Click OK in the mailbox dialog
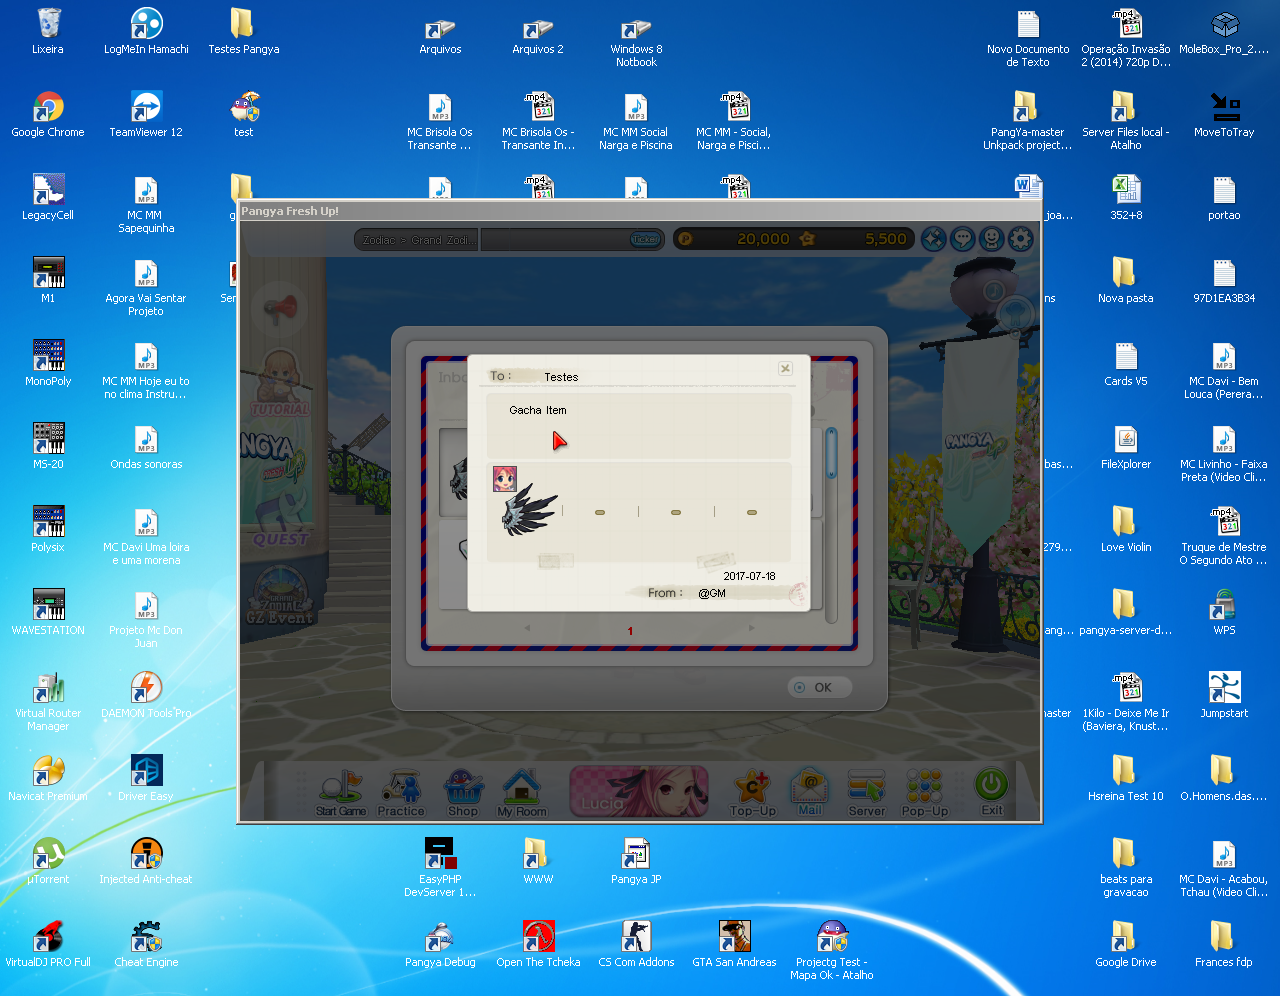 pyautogui.click(x=819, y=687)
